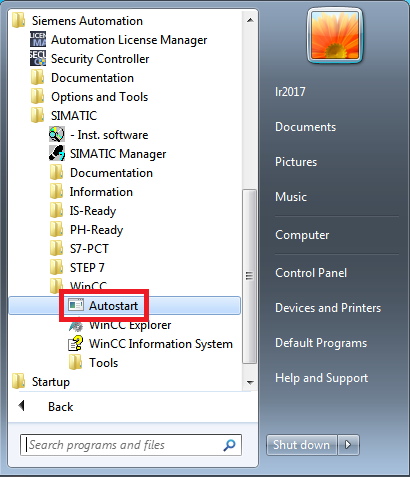Click scrollbar up arrow in programs list
The height and width of the screenshot is (477, 410).
pos(250,20)
